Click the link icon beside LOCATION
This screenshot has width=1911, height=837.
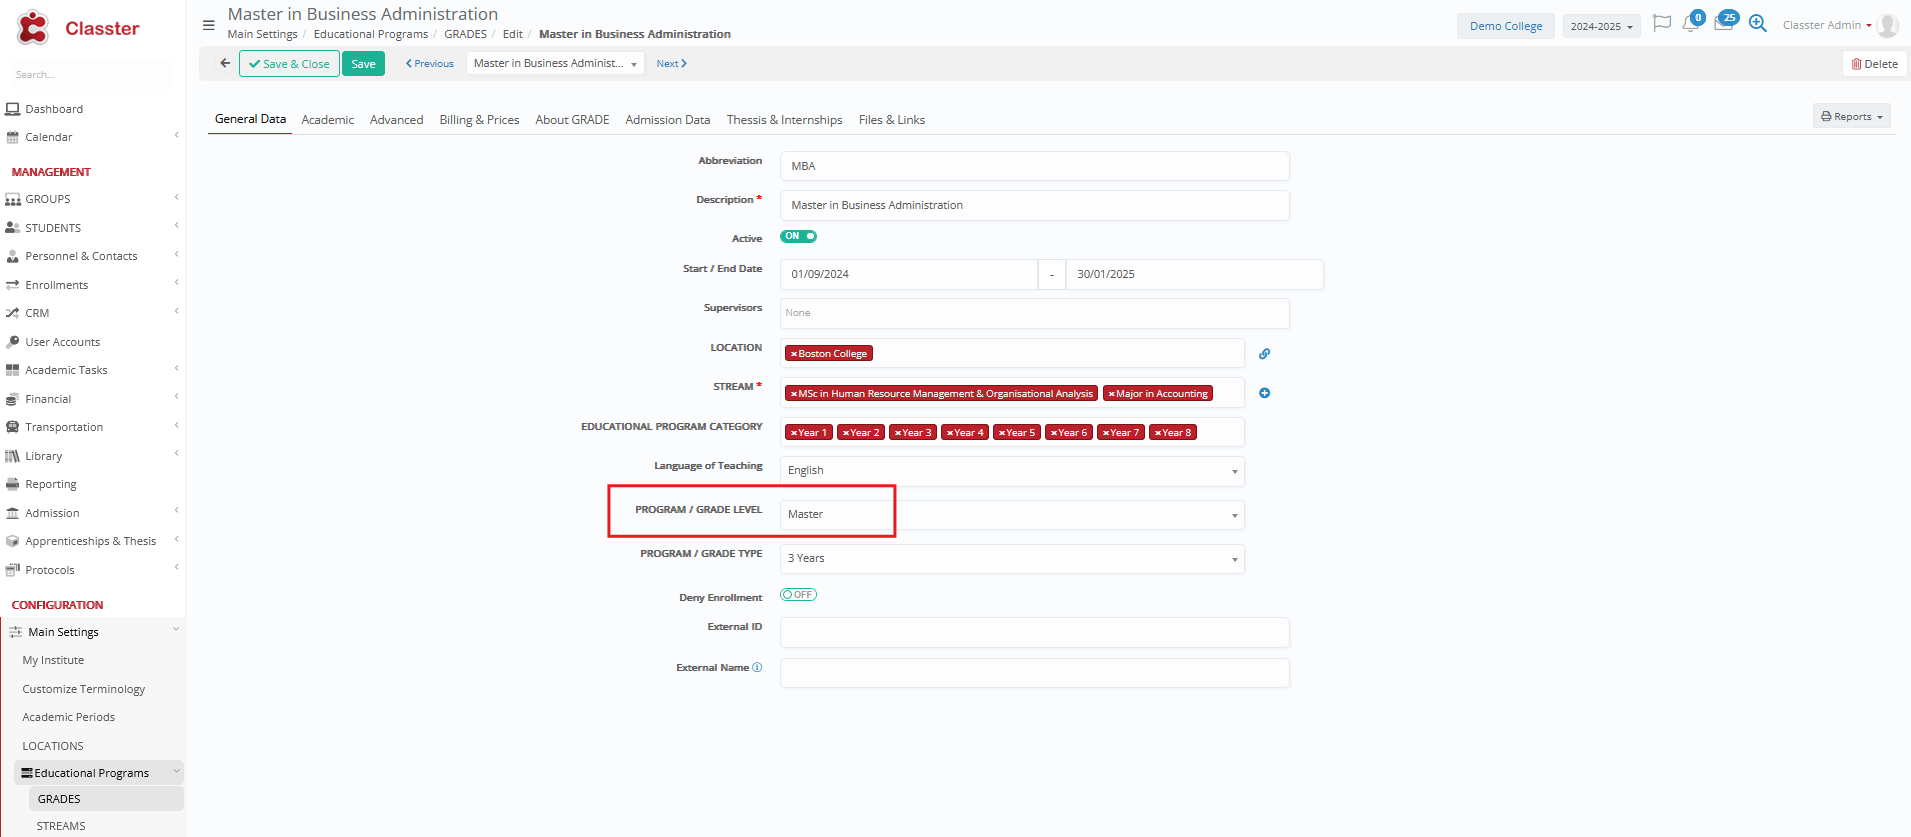tap(1264, 354)
